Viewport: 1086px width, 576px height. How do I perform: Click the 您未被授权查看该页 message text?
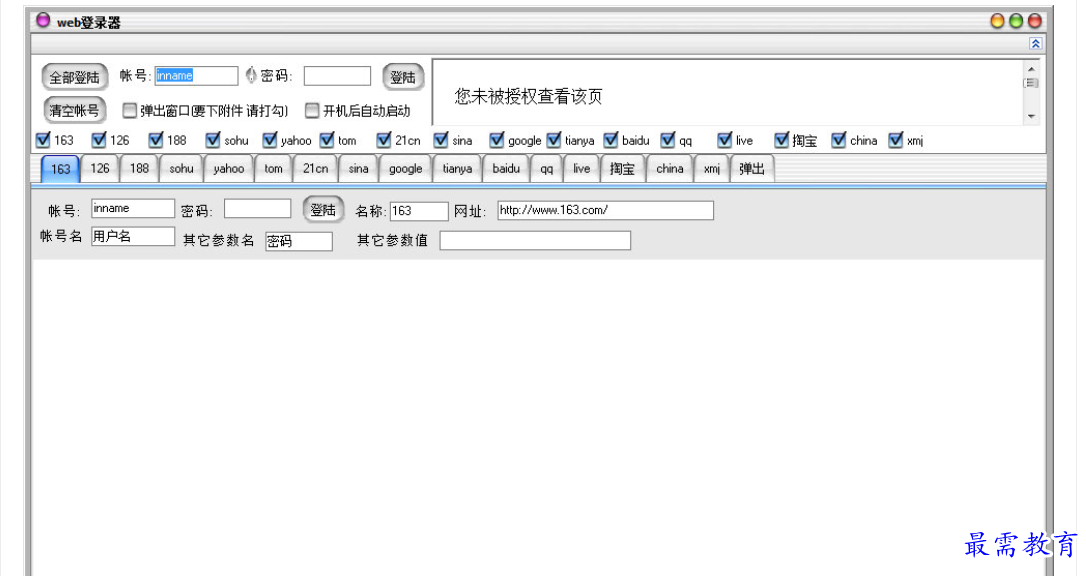pos(528,96)
